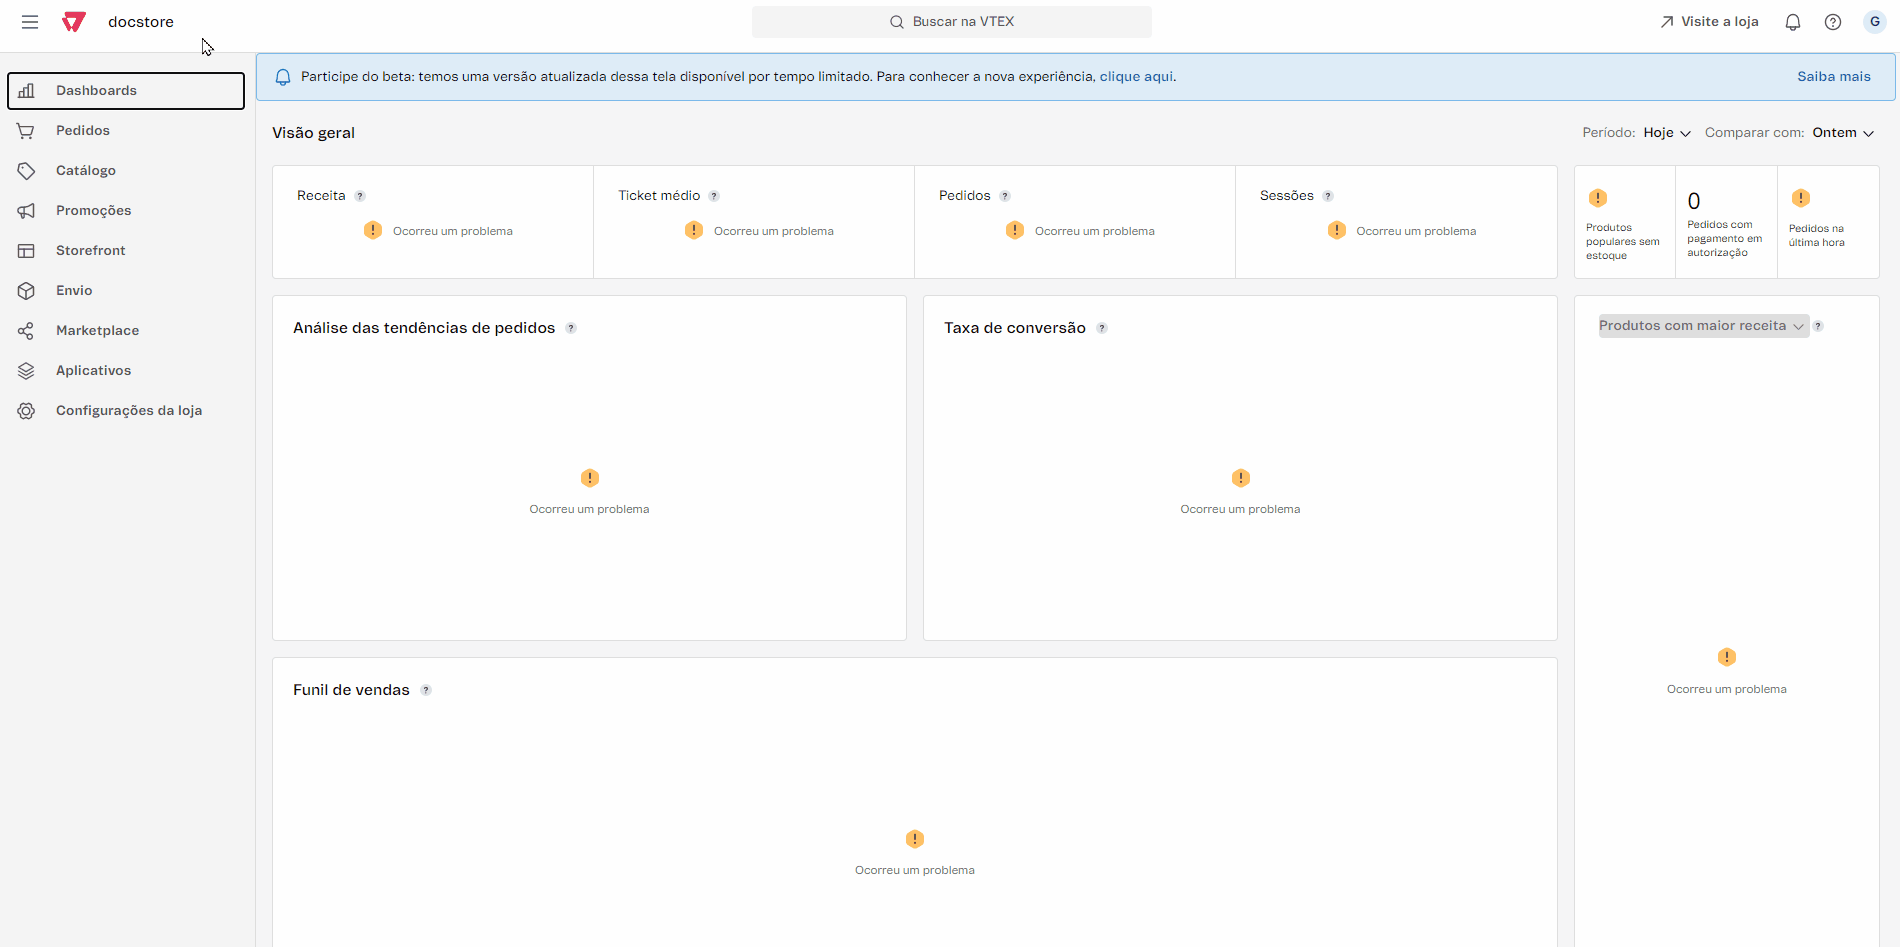Viewport: 1900px width, 947px height.
Task: Follow the 'clique aqui' beta link
Action: tap(1136, 77)
